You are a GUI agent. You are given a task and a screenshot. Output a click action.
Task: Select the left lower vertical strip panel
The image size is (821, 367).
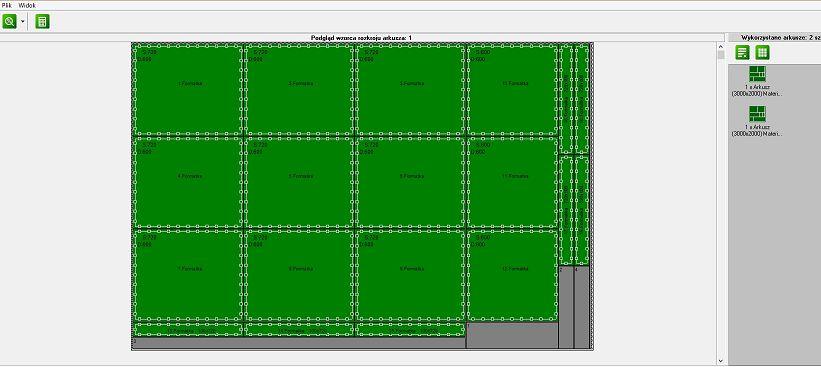point(566,210)
